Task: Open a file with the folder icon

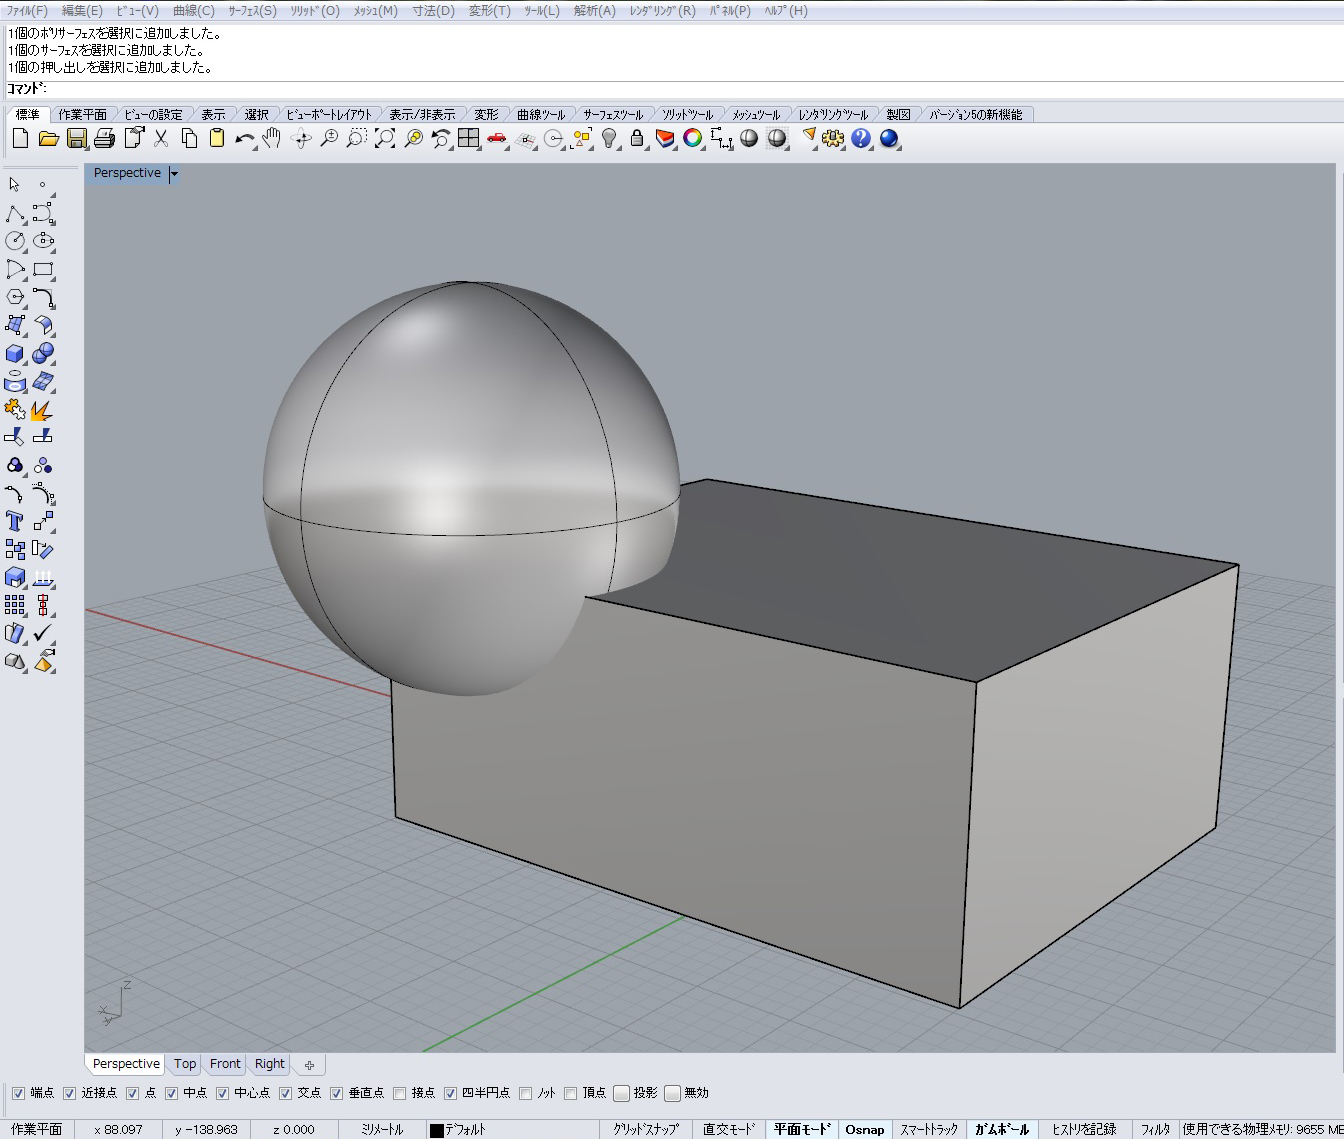Action: click(48, 139)
